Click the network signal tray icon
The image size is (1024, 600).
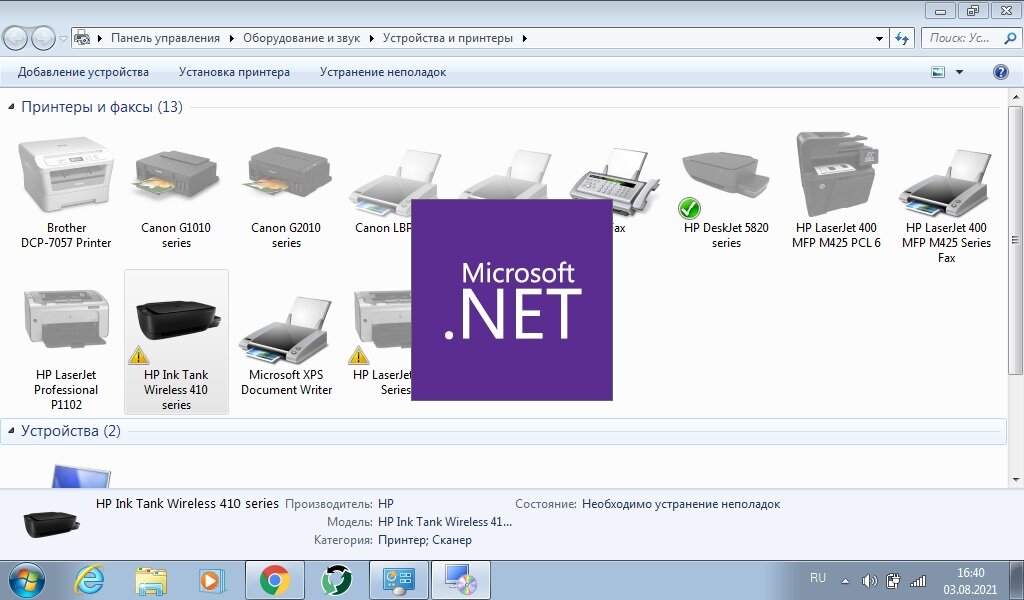(x=918, y=580)
